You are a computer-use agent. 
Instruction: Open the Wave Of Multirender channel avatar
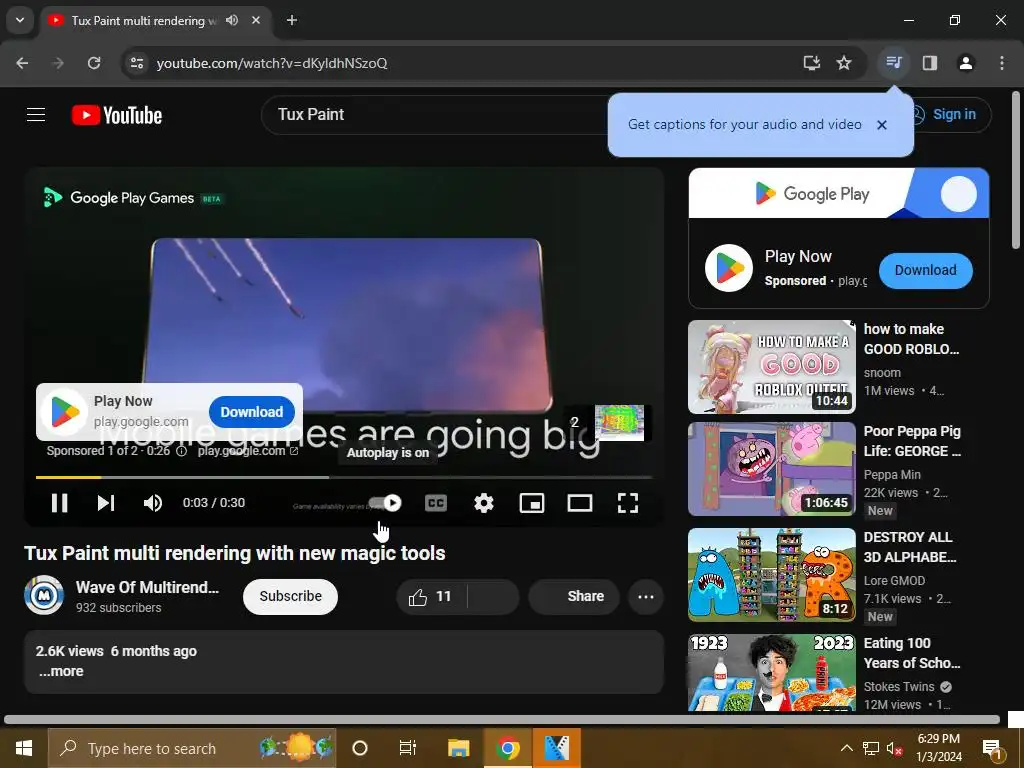tap(44, 595)
